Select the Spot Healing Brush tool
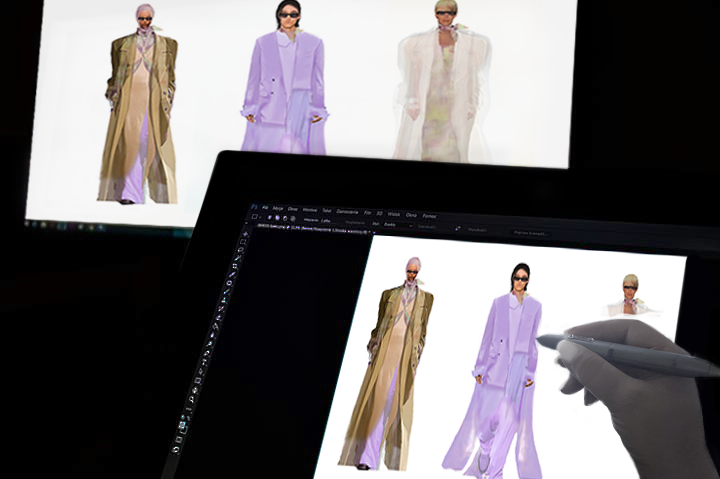Viewport: 720px width, 479px height. (229, 283)
